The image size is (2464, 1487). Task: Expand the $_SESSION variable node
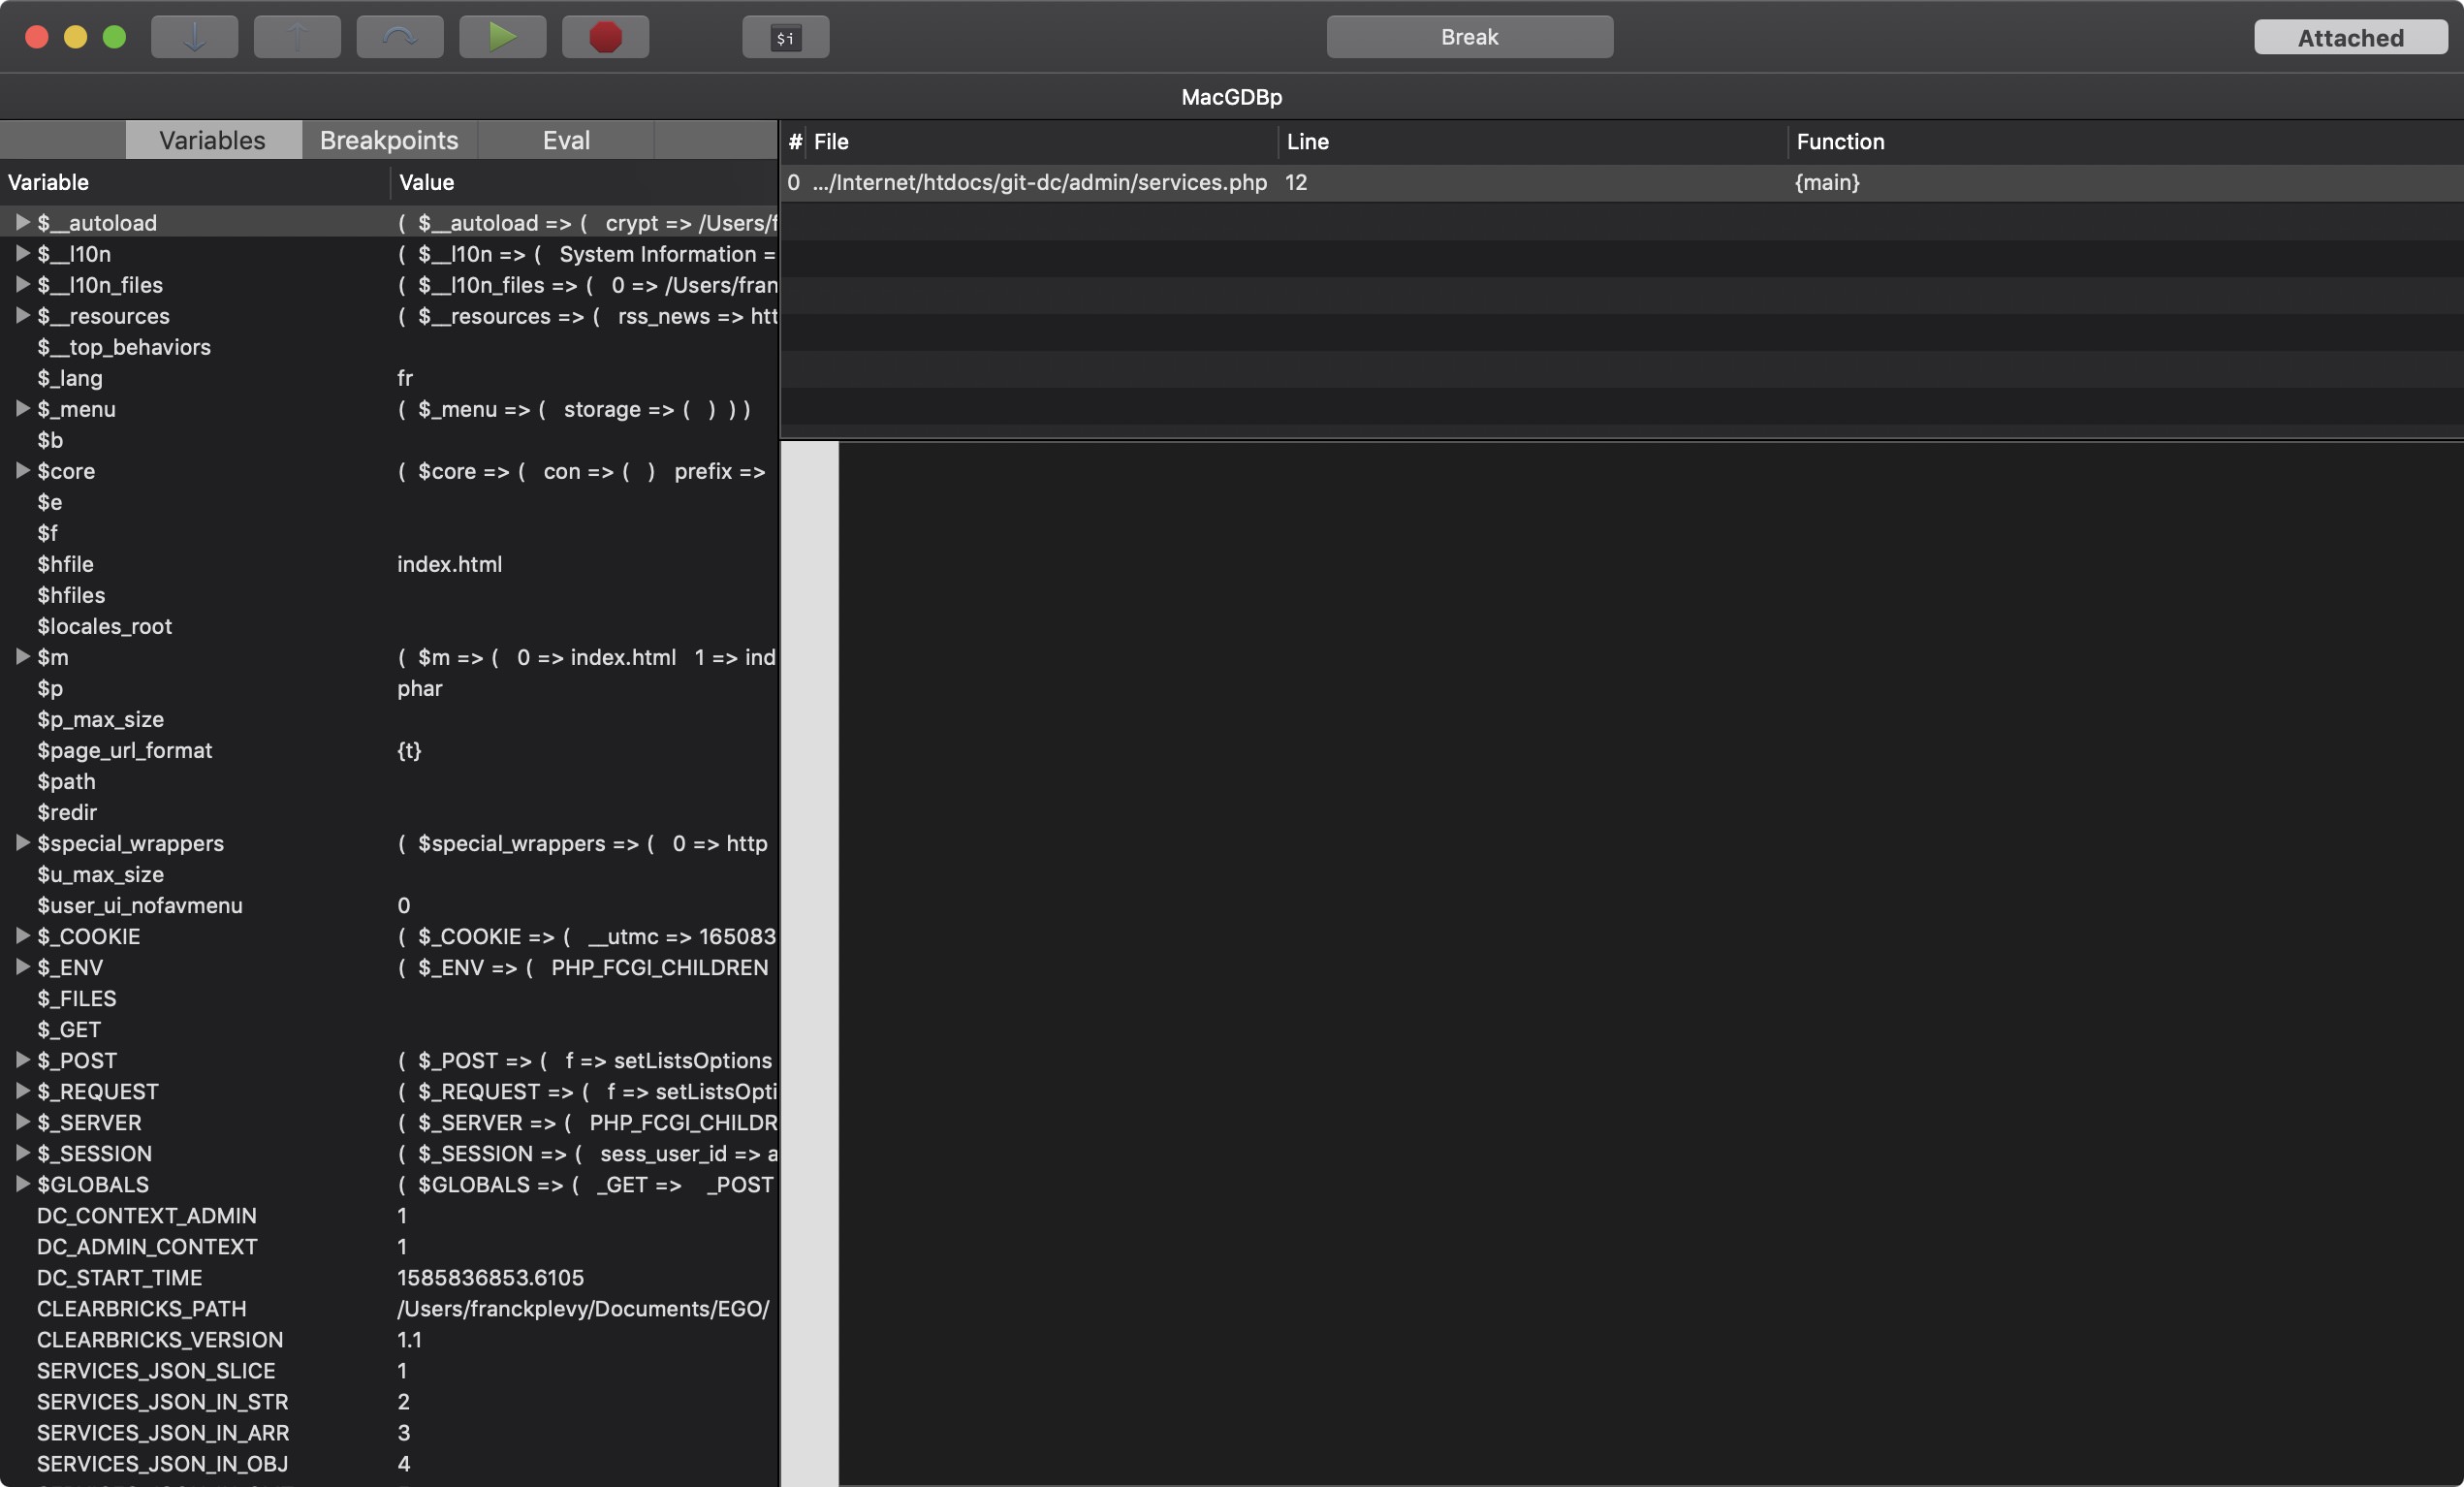pyautogui.click(x=22, y=1152)
